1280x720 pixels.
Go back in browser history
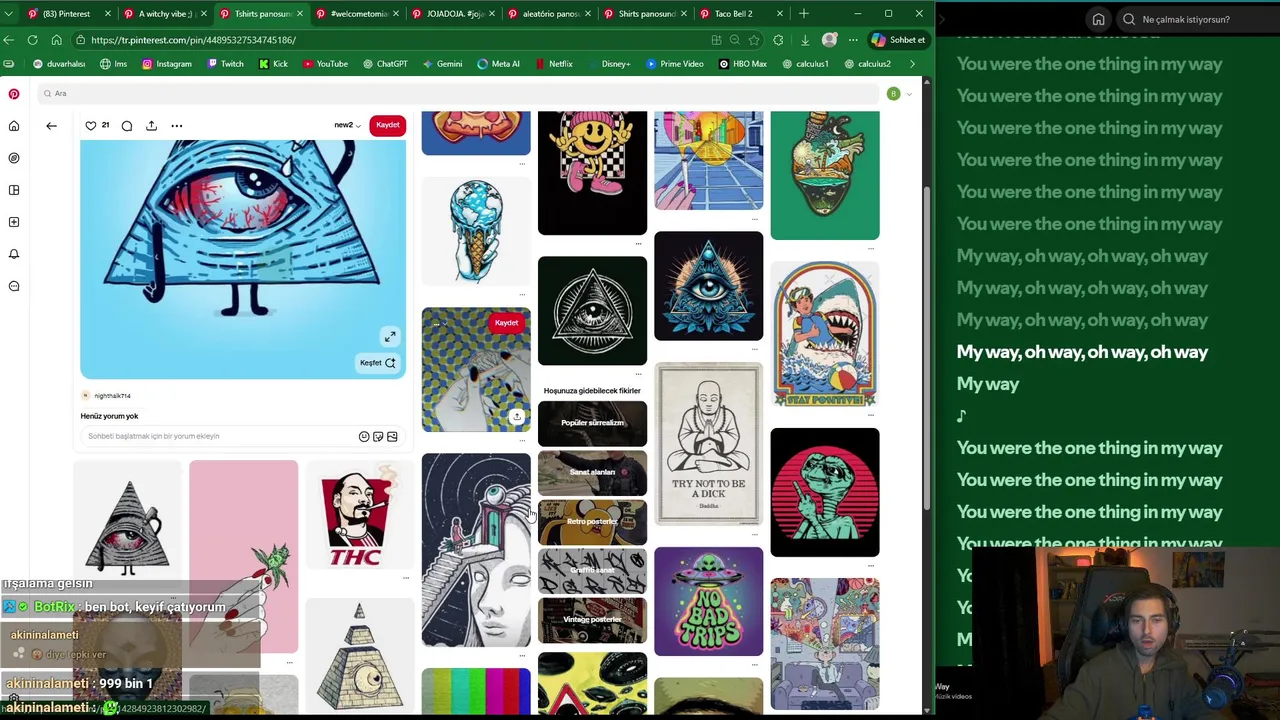coord(9,40)
